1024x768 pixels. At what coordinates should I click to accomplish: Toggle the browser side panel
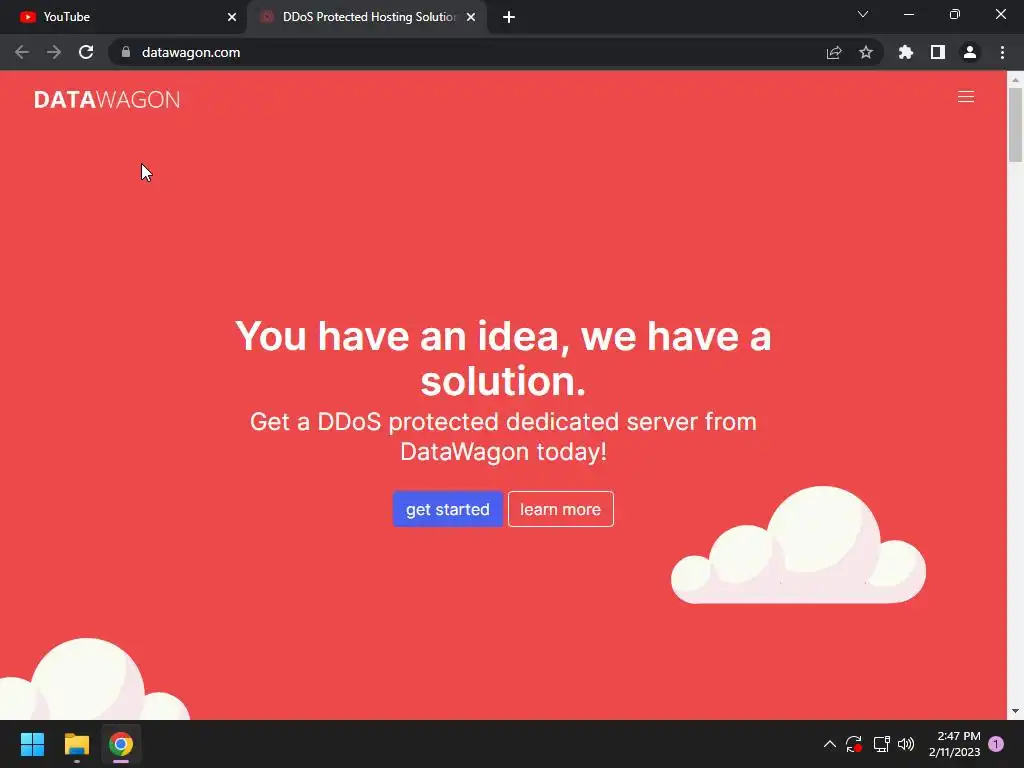(938, 52)
